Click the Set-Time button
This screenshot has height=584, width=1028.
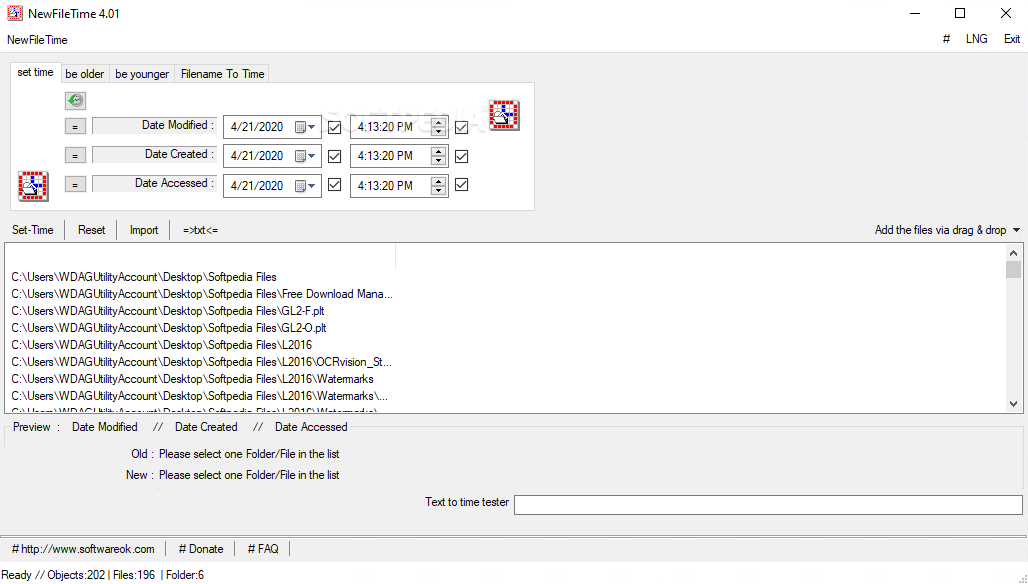(33, 230)
